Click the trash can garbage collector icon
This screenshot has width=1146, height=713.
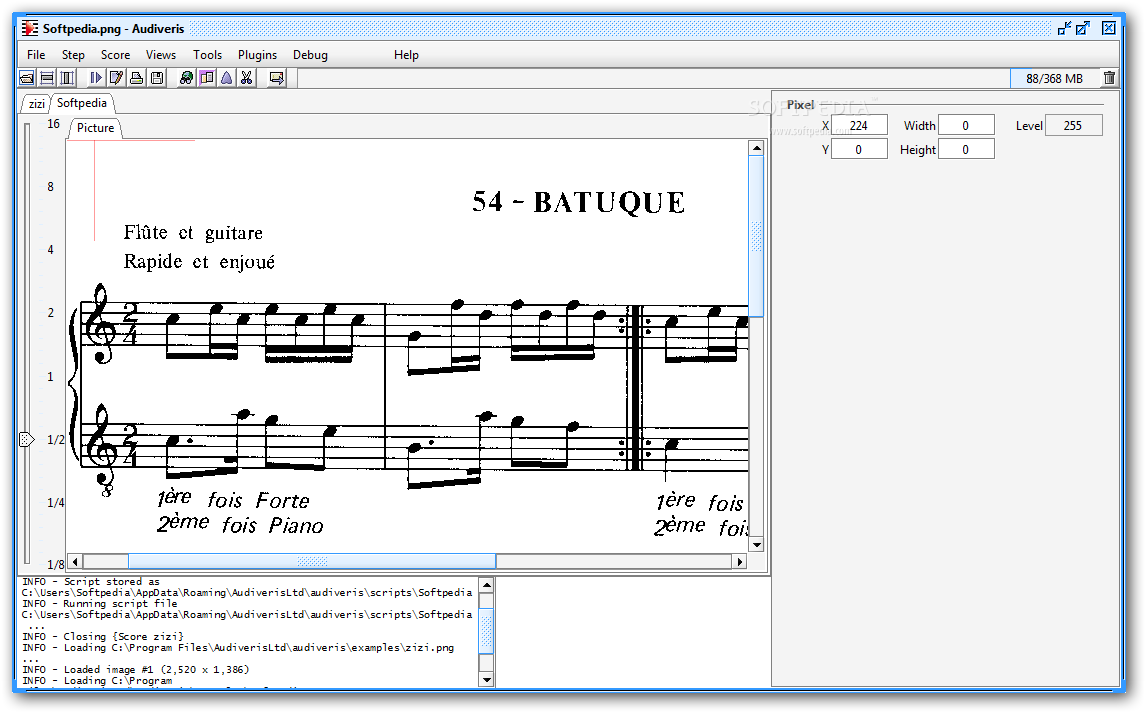tap(1109, 77)
